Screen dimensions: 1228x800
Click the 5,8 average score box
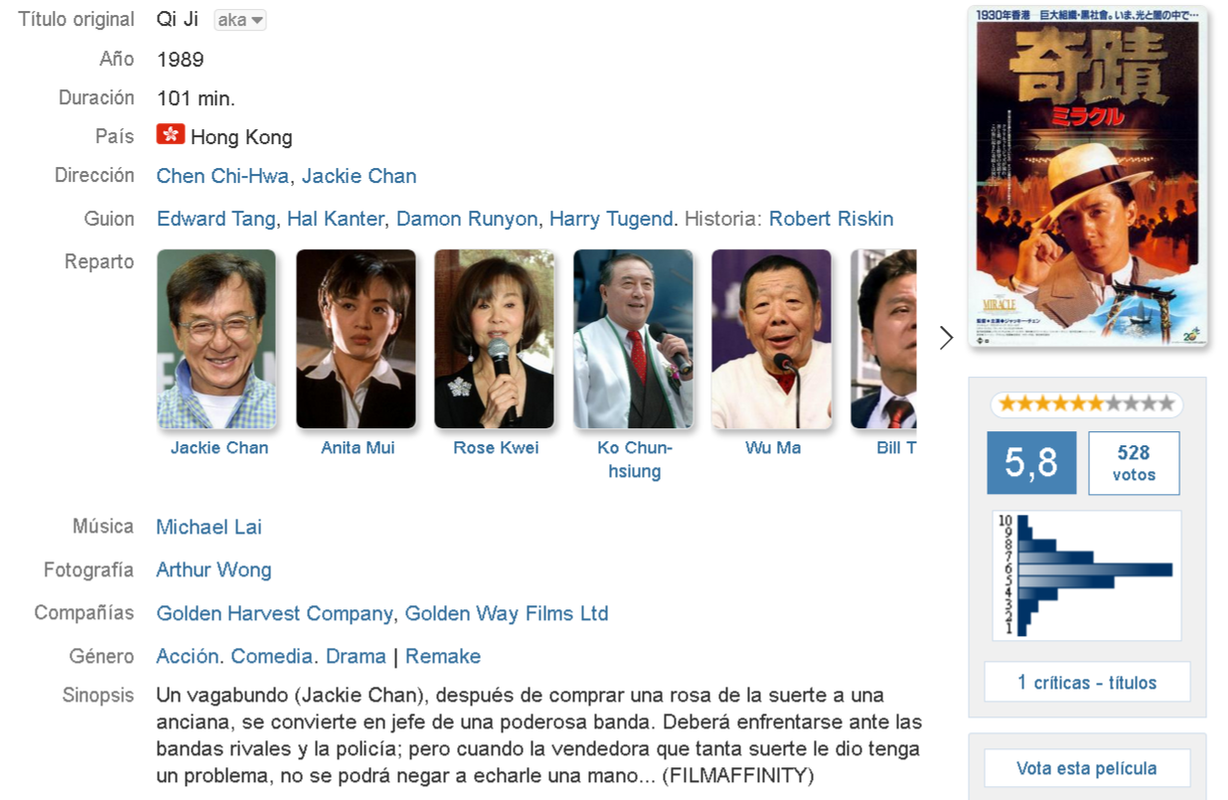pyautogui.click(x=1031, y=463)
